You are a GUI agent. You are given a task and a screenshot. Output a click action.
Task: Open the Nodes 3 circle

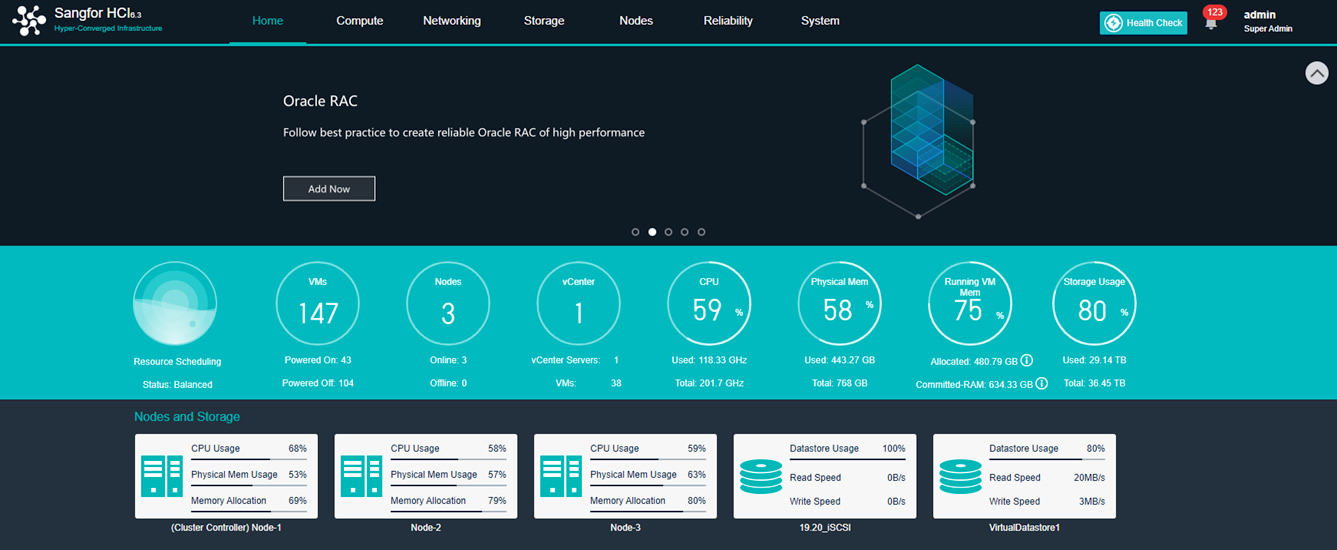coord(448,304)
